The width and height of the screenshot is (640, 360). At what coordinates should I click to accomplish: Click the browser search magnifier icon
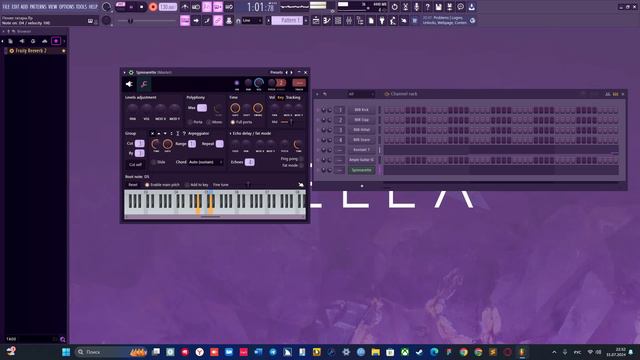click(x=62, y=339)
